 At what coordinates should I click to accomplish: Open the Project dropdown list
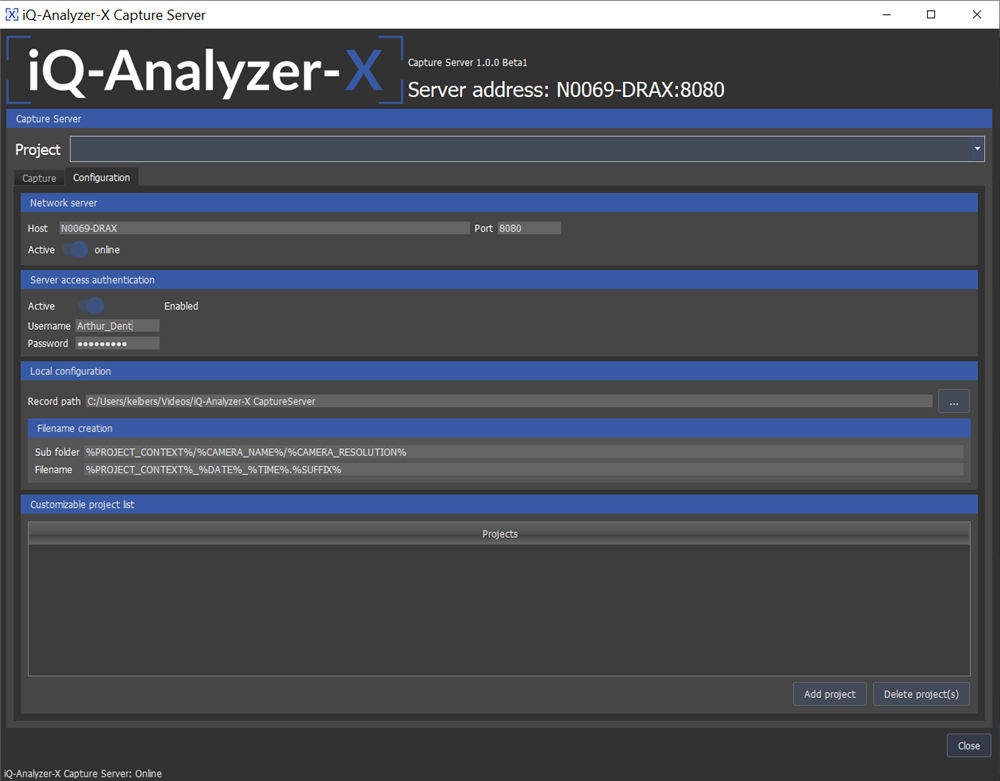coord(527,149)
